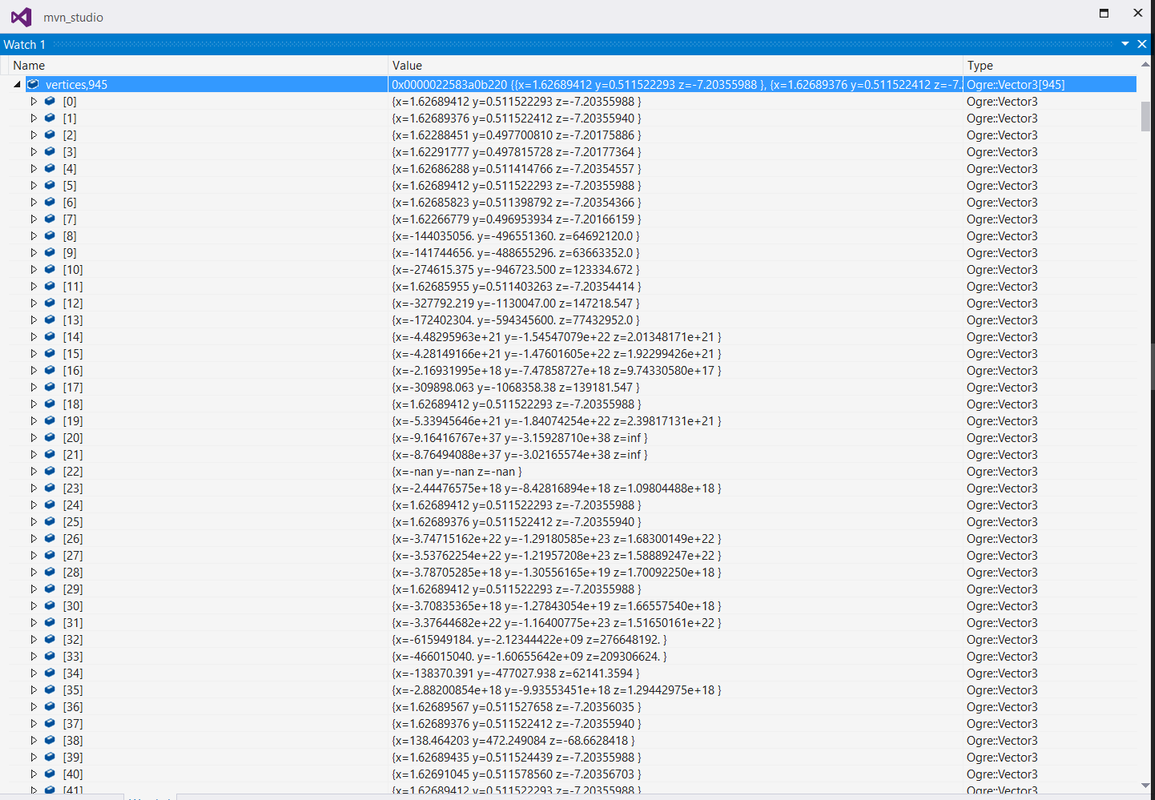Click the cube icon beside [9]
This screenshot has width=1155, height=800.
click(50, 253)
